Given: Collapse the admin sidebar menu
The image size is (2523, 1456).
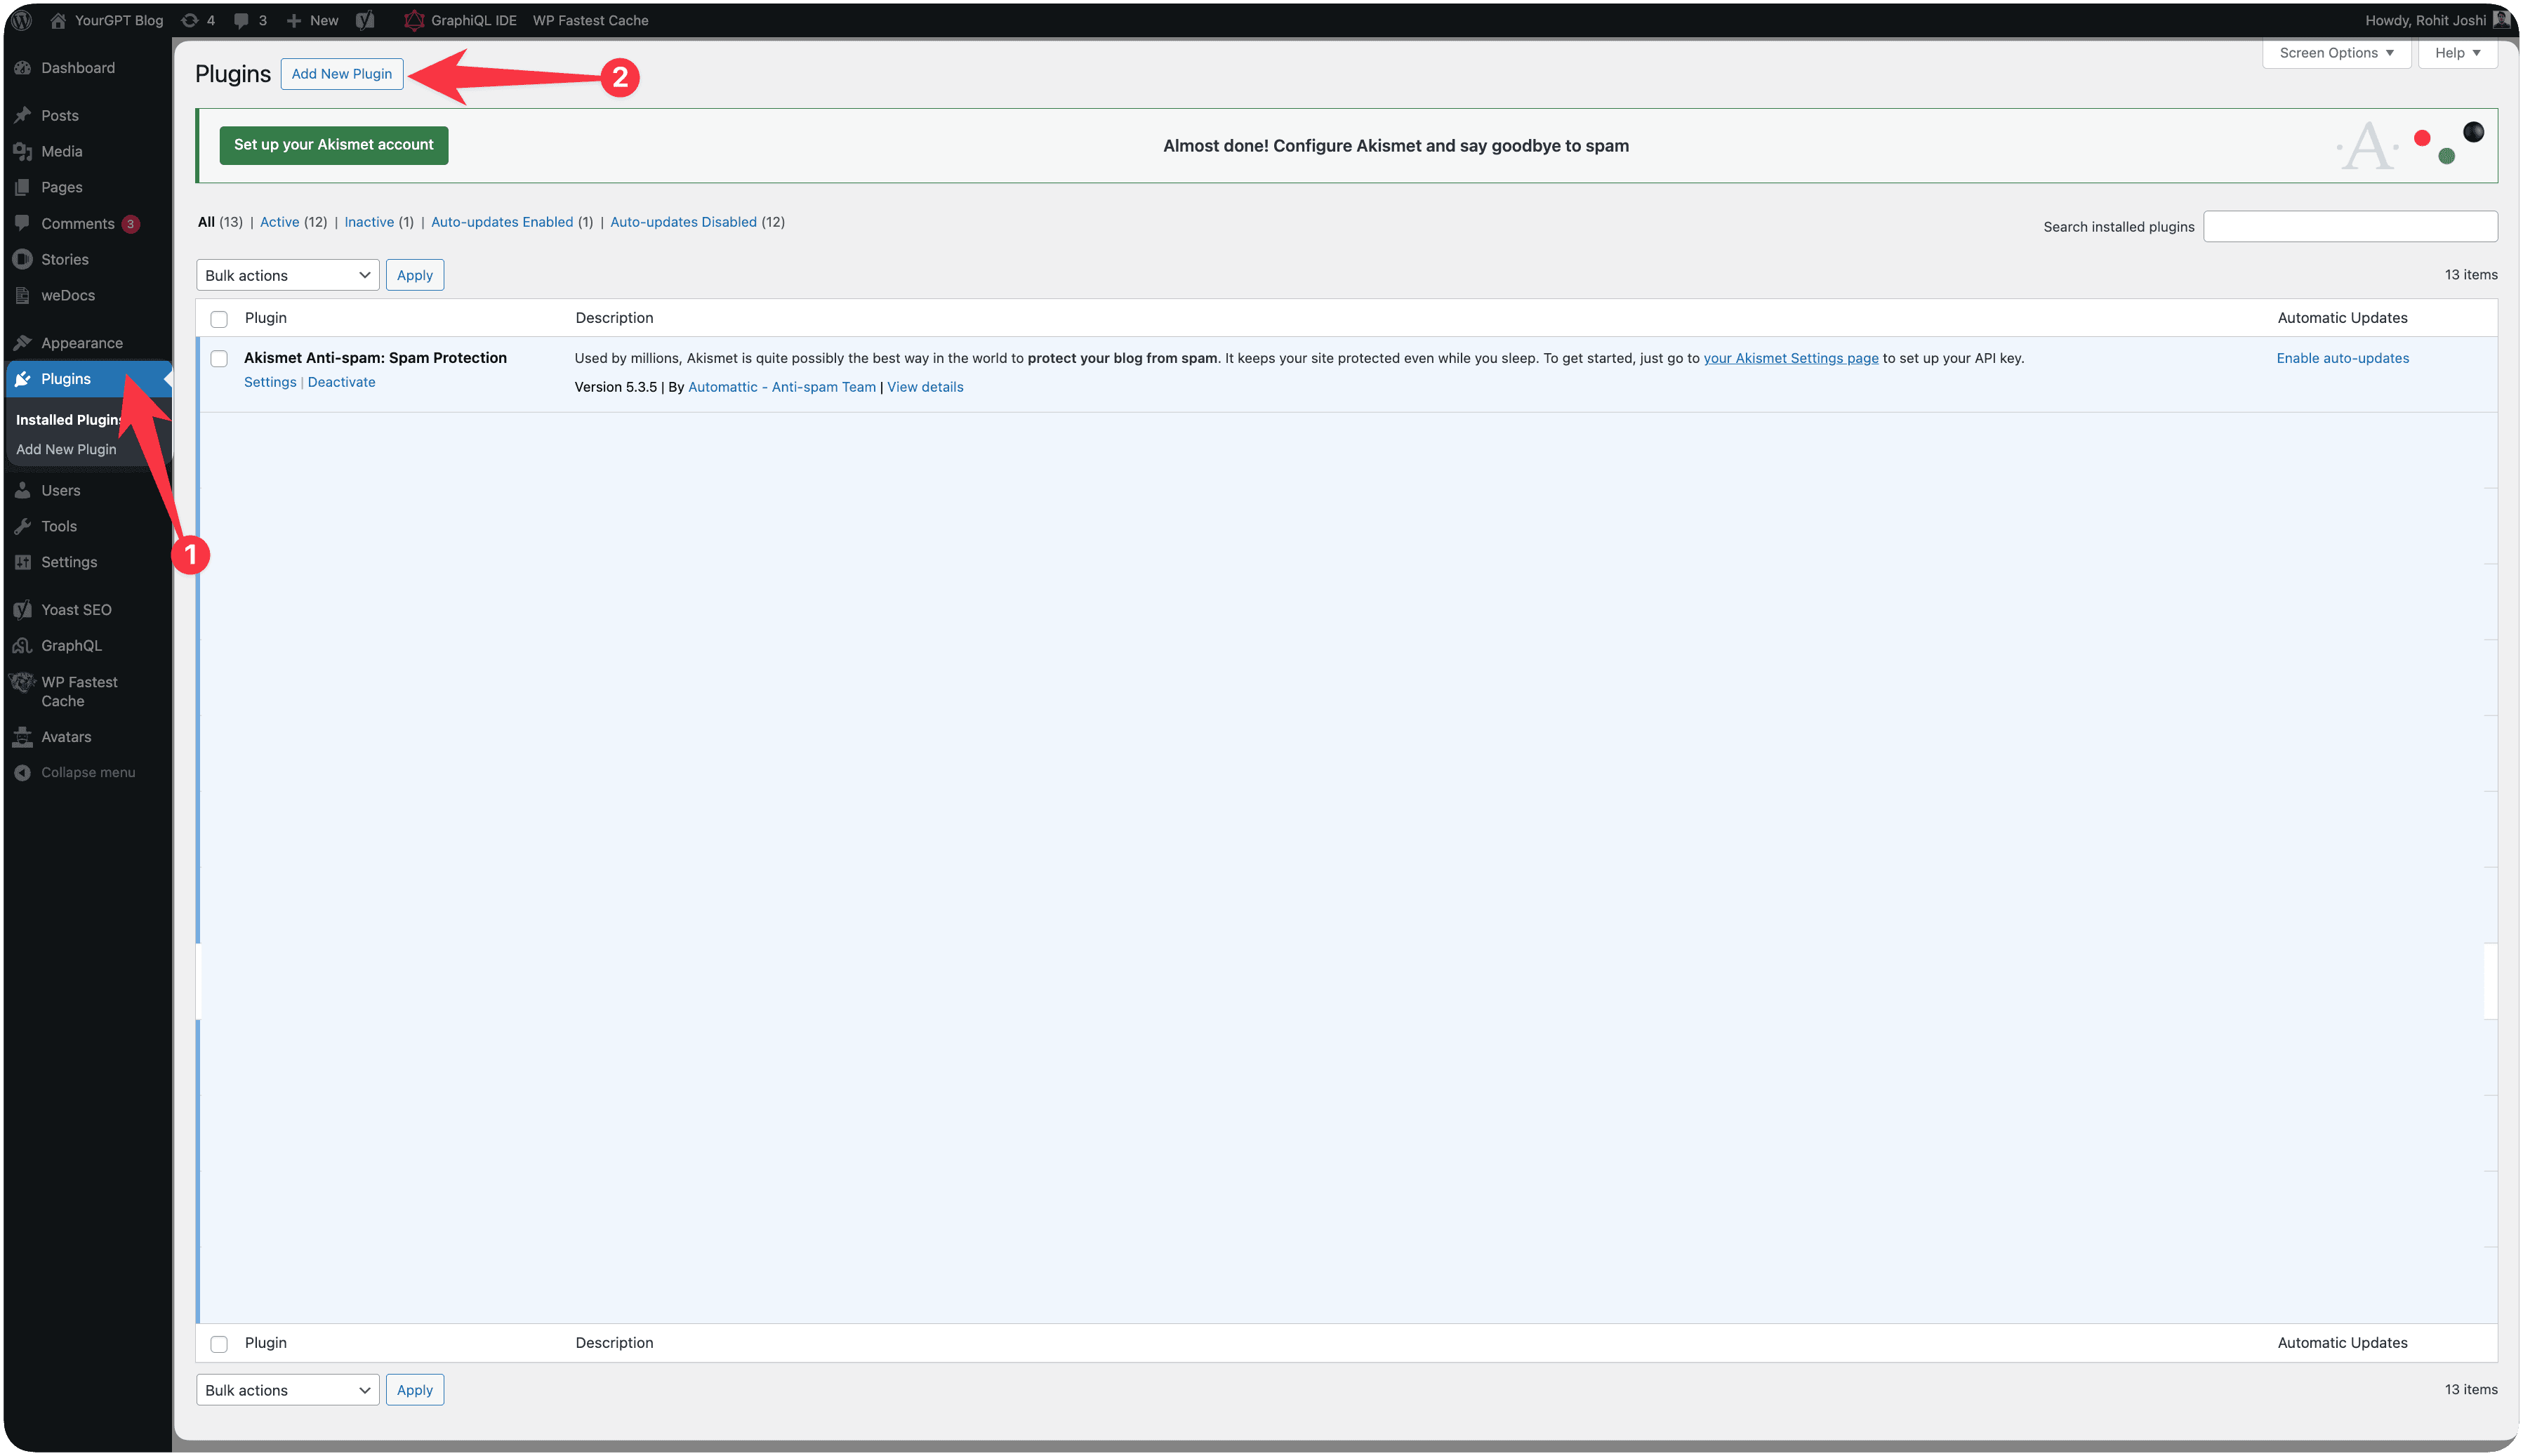Looking at the screenshot, I should click(x=88, y=771).
